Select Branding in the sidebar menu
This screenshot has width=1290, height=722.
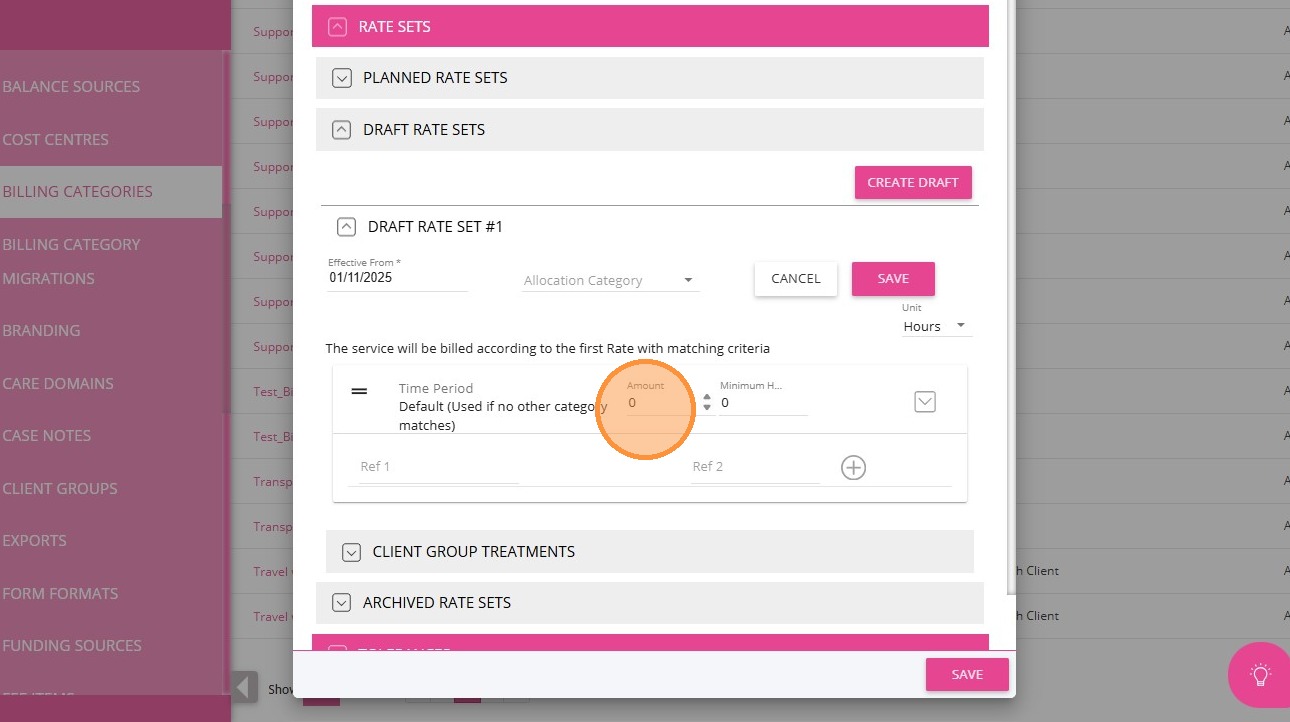click(x=42, y=330)
